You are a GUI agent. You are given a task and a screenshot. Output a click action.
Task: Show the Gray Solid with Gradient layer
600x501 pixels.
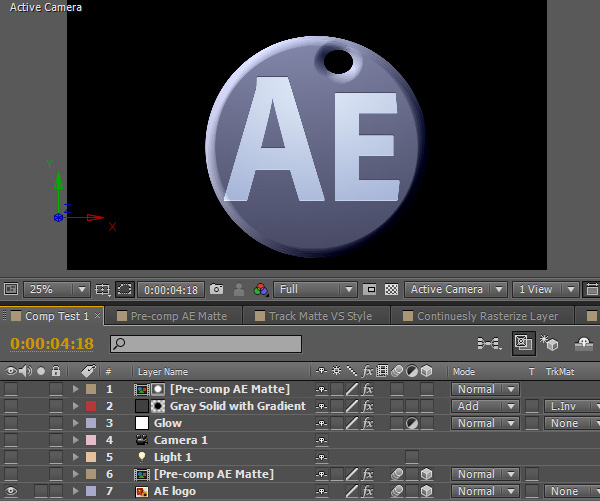point(11,407)
